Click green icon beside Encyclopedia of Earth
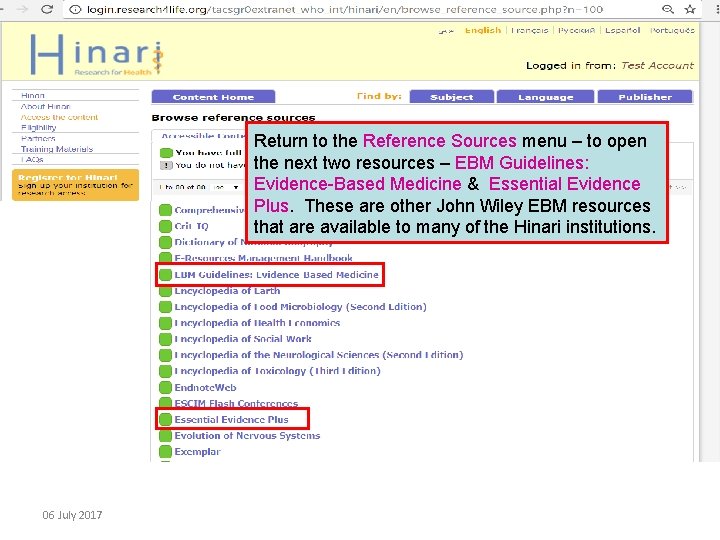Screen dimensions: 720x540 [165, 291]
